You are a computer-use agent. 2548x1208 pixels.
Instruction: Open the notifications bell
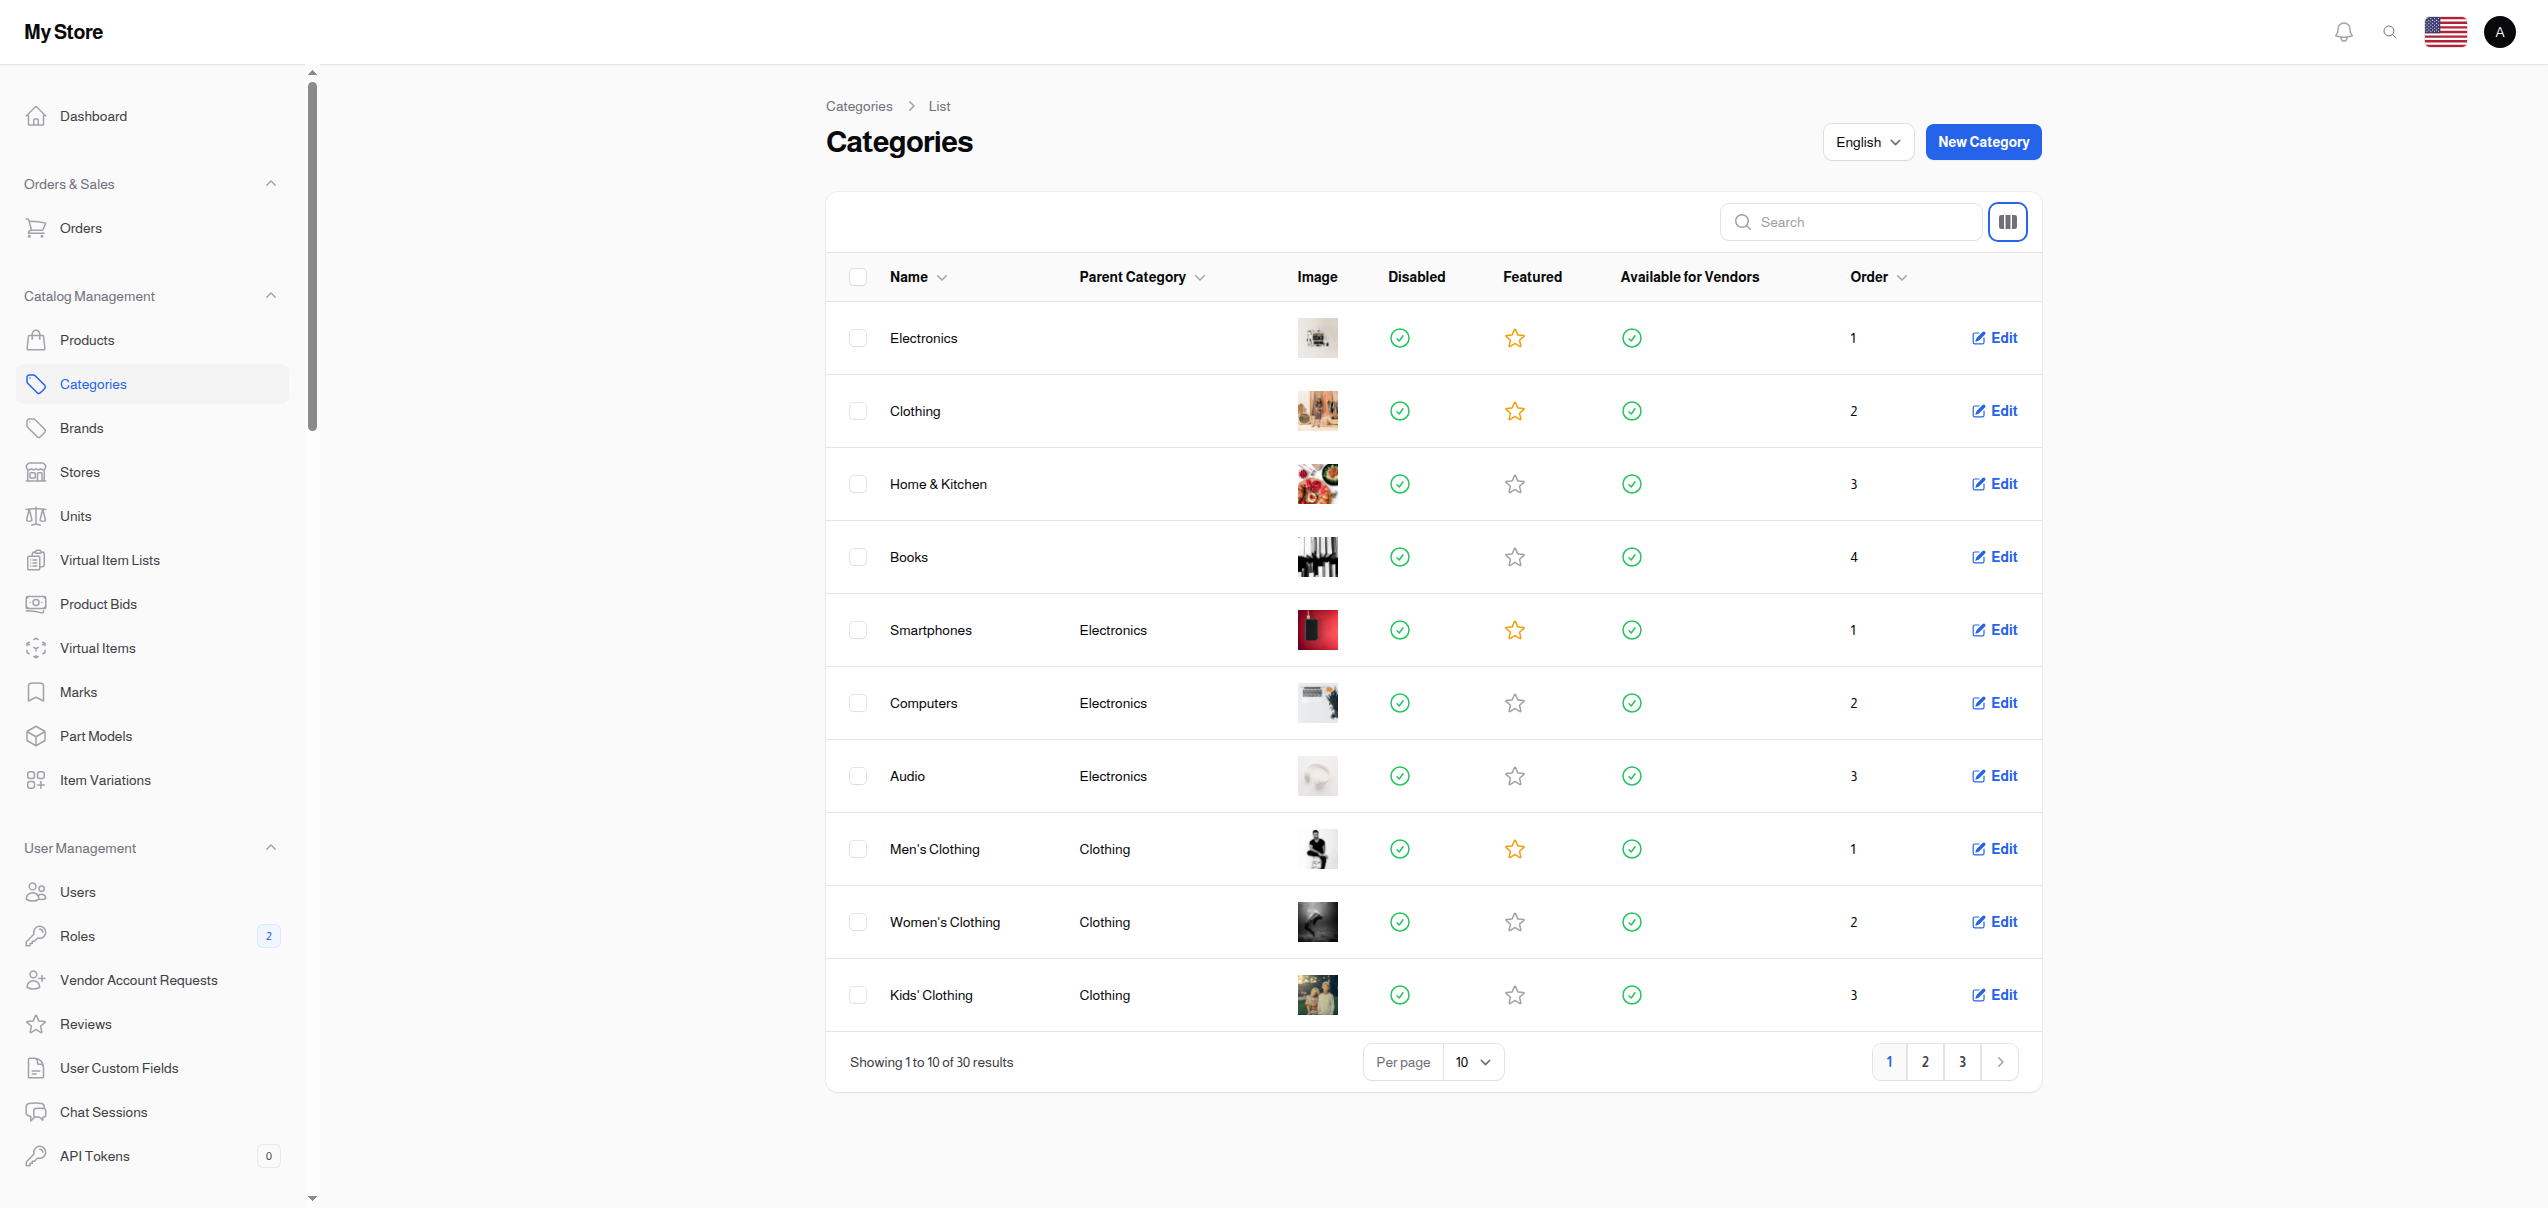(x=2343, y=31)
